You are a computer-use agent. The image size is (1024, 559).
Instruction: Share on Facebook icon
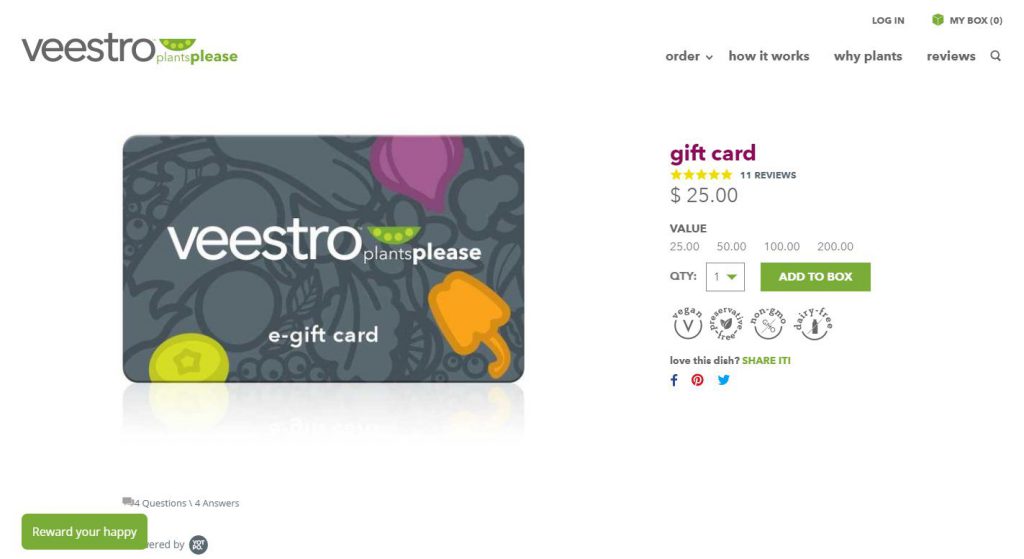[674, 380]
